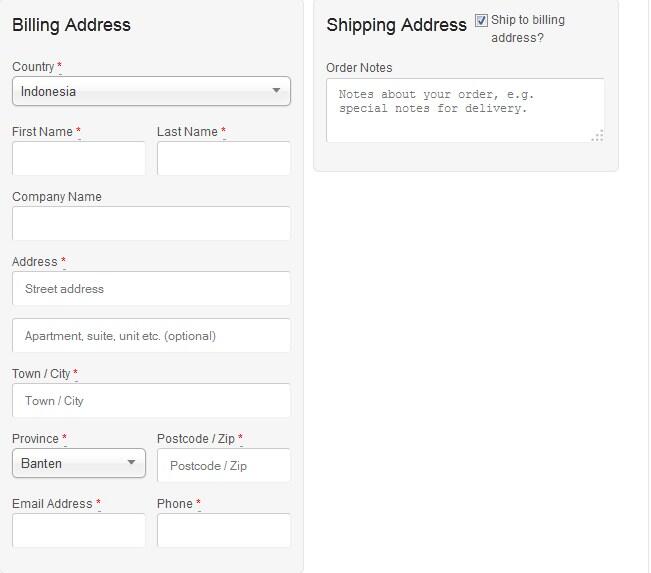Click the Order Notes resize handle
The image size is (651, 573).
coord(597,135)
